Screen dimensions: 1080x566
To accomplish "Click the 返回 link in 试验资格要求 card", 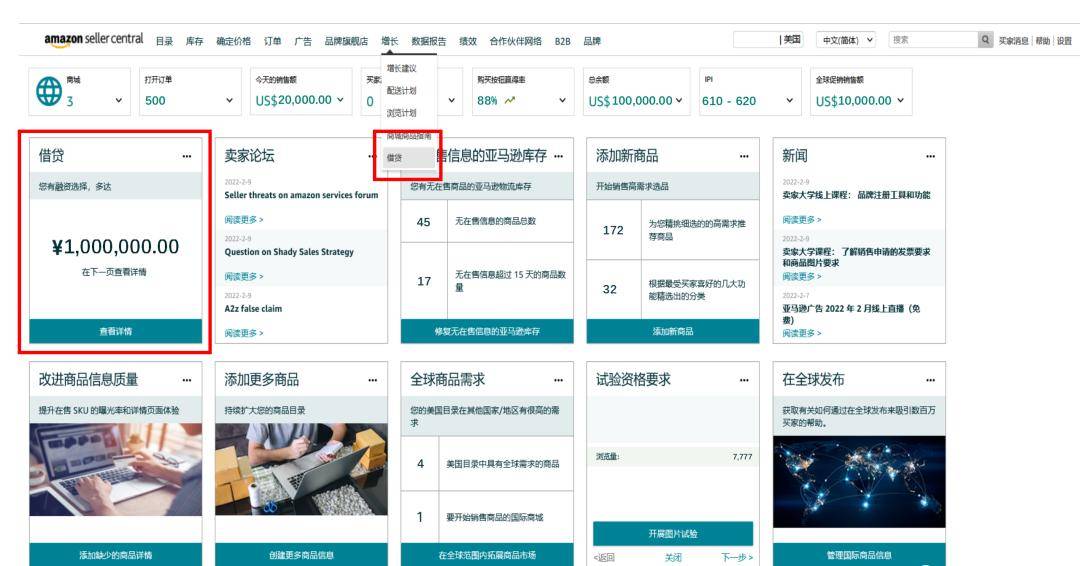I will coord(604,557).
